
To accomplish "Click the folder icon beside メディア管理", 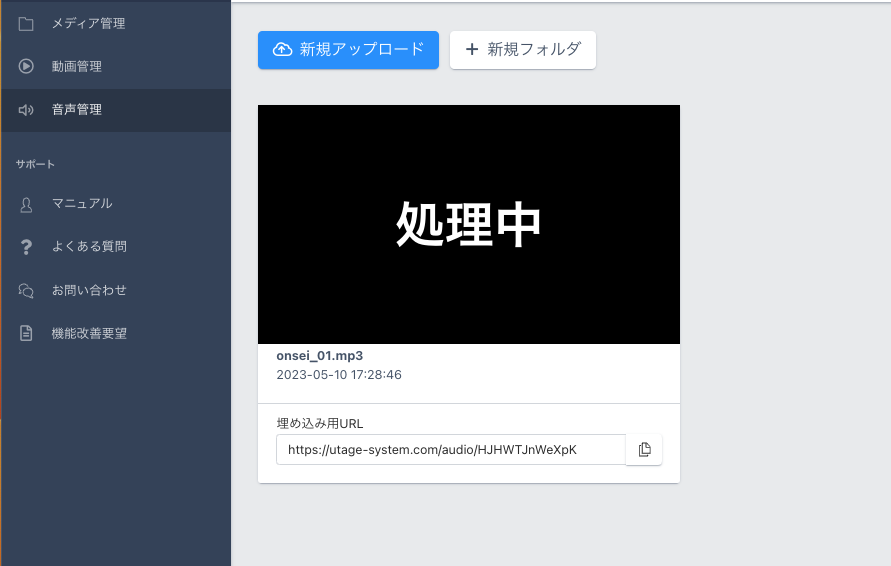I will point(26,23).
